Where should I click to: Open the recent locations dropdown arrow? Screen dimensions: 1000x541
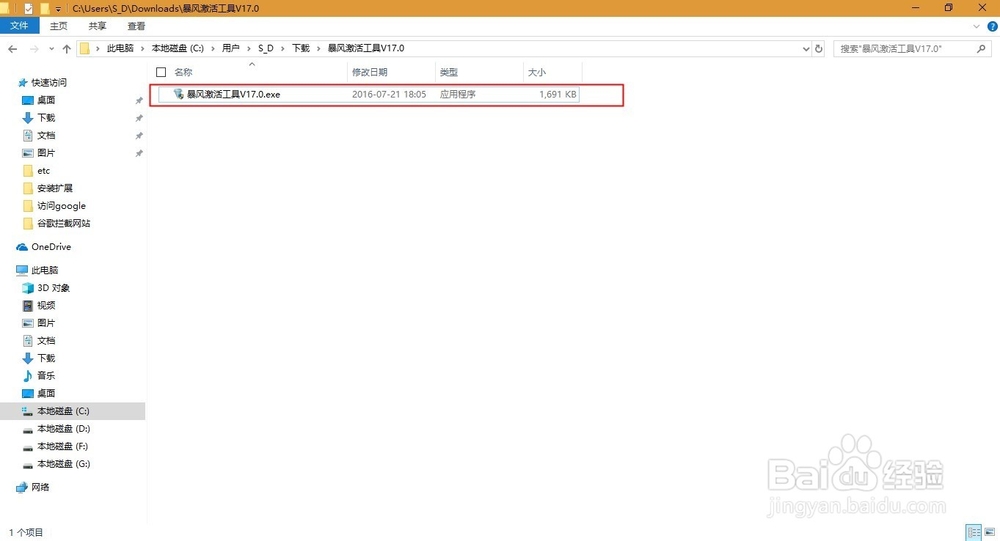coord(51,48)
